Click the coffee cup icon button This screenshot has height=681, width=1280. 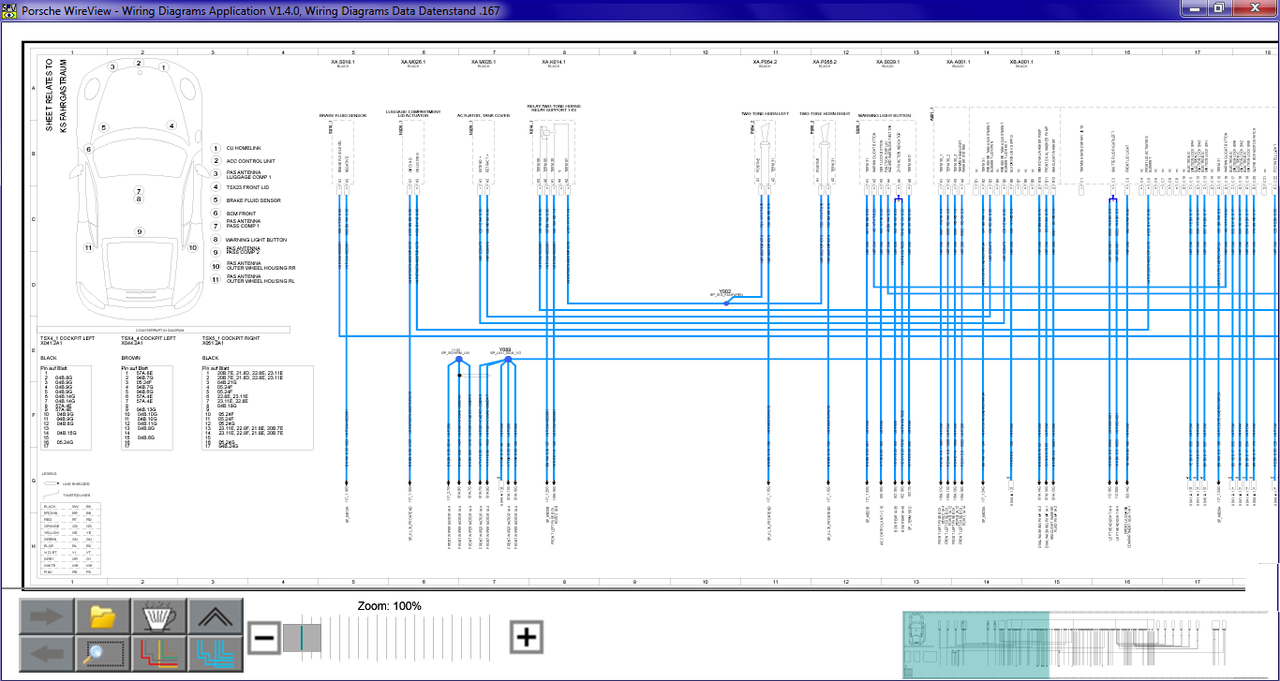tap(160, 617)
